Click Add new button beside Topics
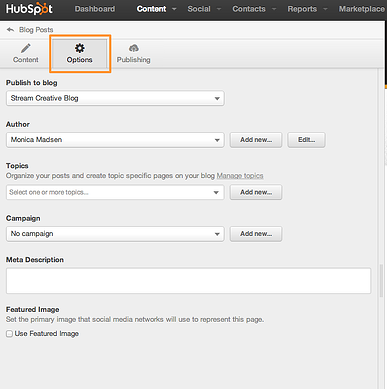 coord(256,192)
